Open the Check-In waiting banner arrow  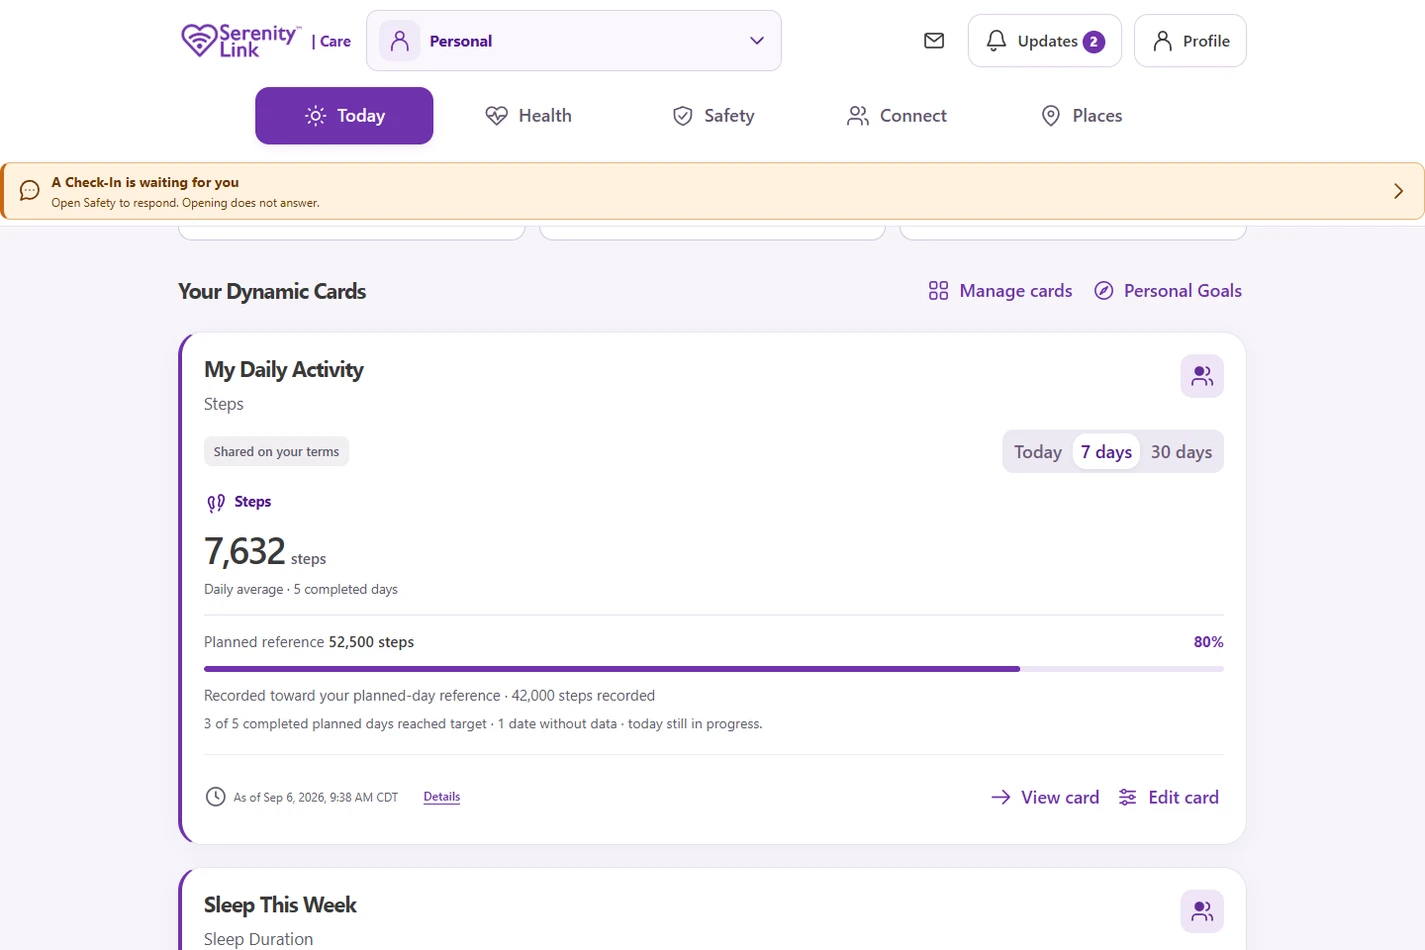click(1398, 191)
